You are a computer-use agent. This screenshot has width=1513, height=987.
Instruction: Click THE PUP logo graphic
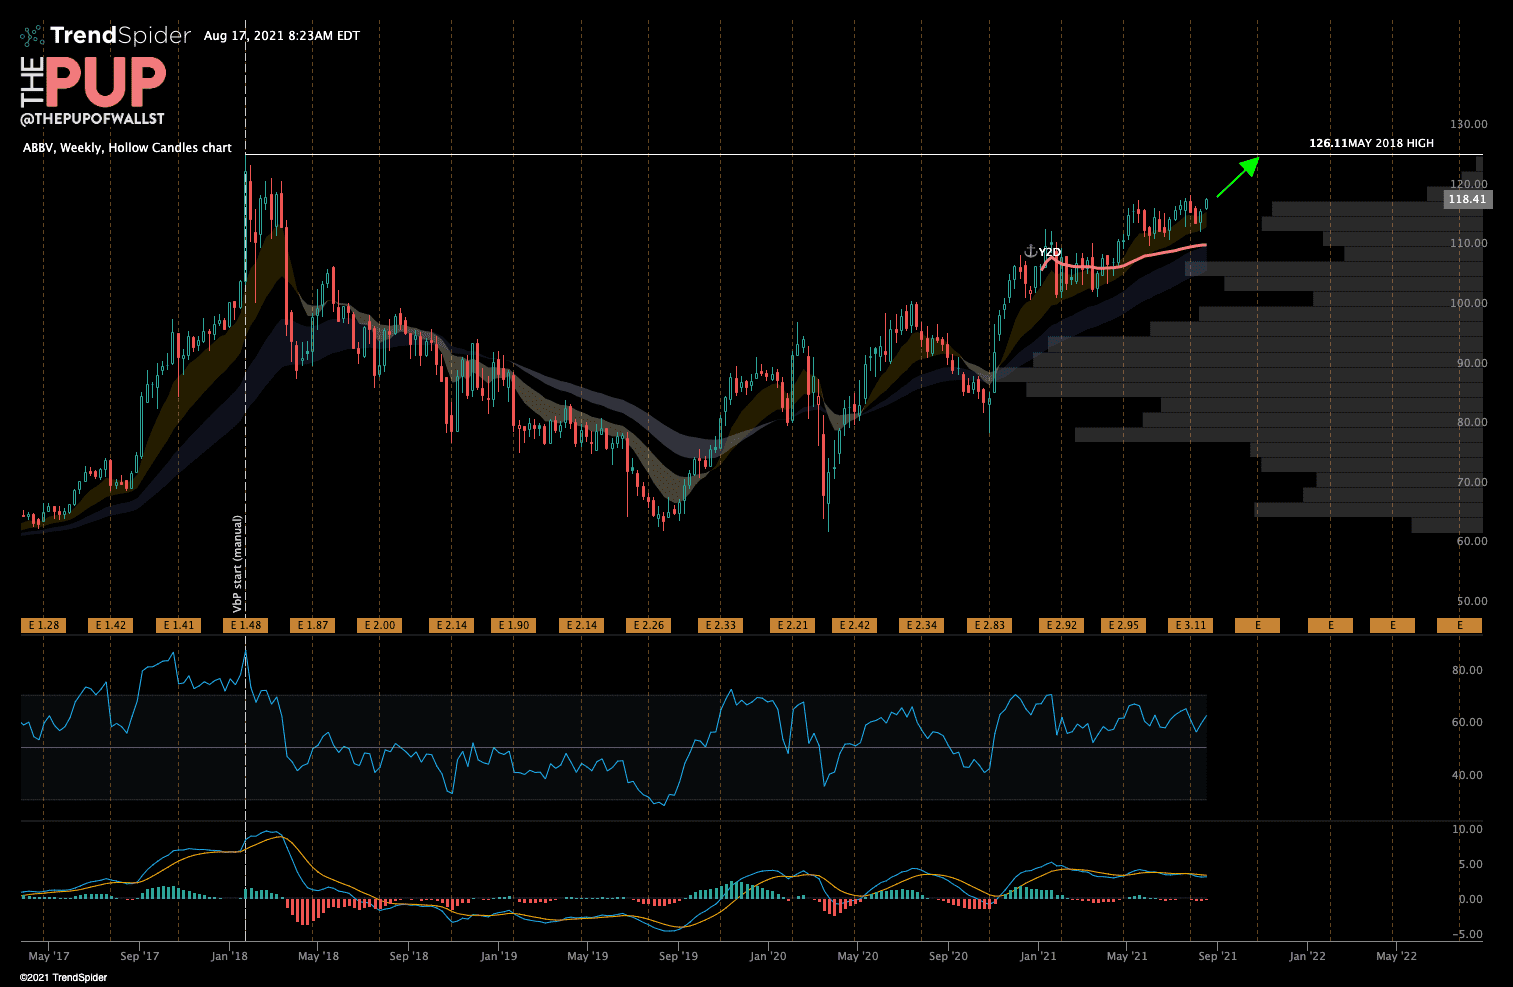[93, 83]
